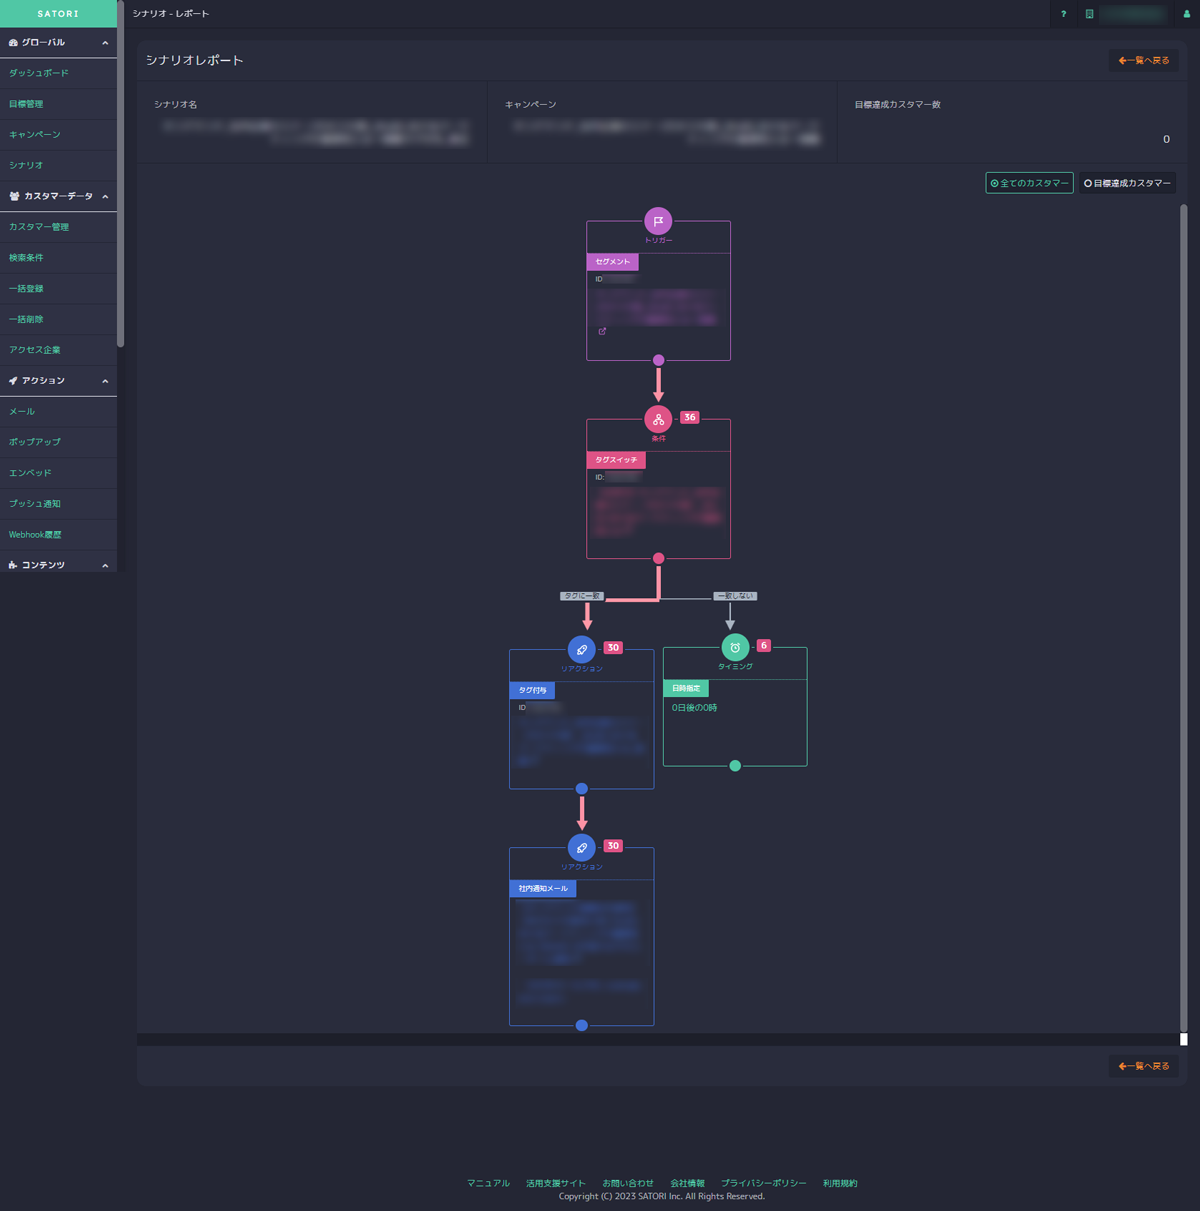Open the user account profile icon
The height and width of the screenshot is (1211, 1200).
click(x=1187, y=14)
